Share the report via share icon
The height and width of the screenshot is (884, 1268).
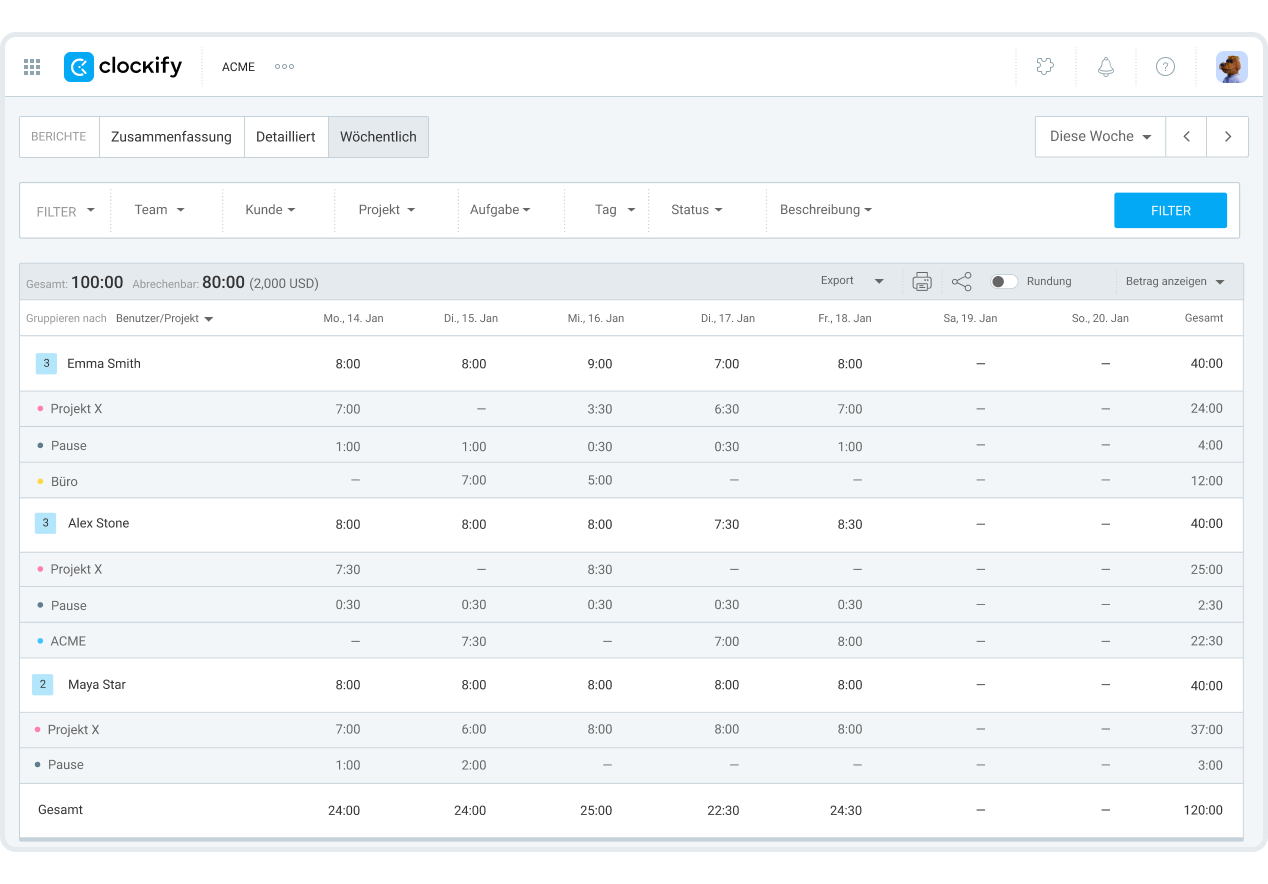click(x=961, y=282)
